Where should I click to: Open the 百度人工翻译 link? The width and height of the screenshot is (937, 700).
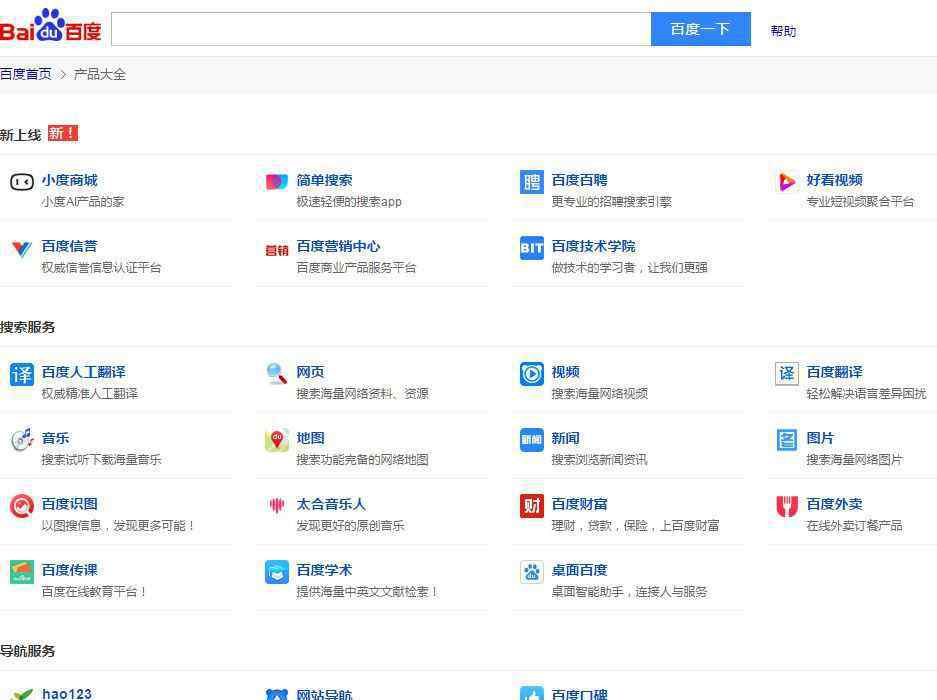[x=84, y=372]
